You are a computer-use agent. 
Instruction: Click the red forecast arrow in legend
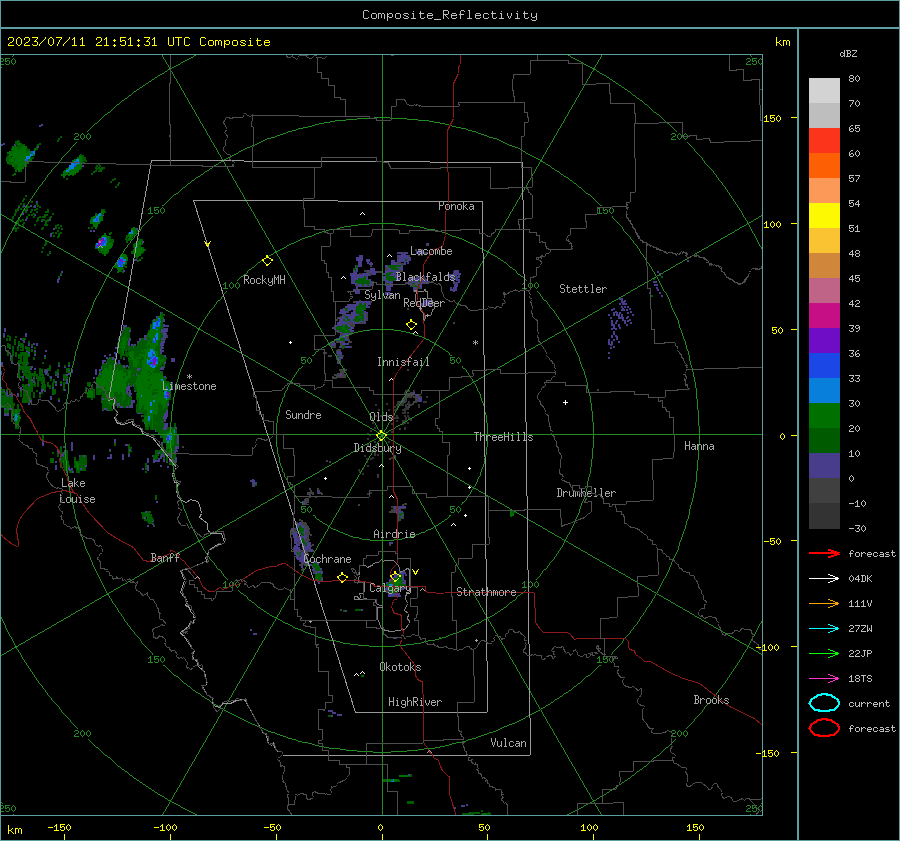coord(824,553)
